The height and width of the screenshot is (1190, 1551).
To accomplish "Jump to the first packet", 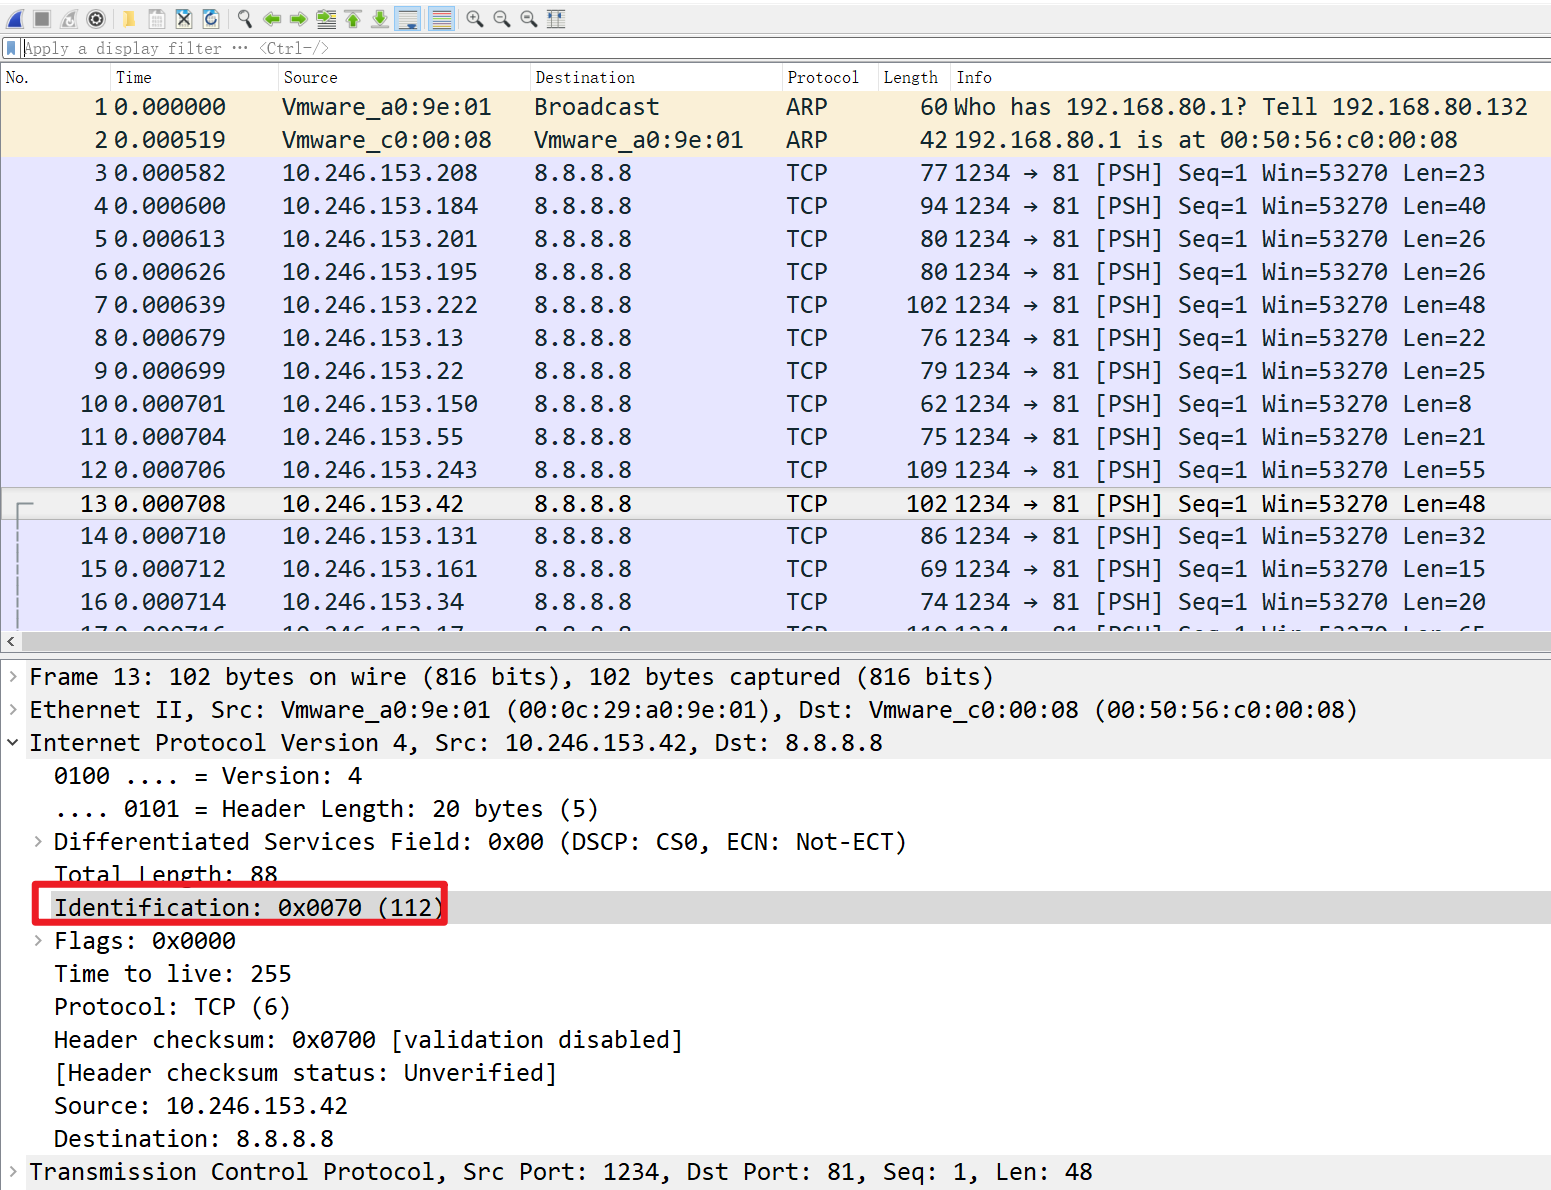I will pos(353,18).
